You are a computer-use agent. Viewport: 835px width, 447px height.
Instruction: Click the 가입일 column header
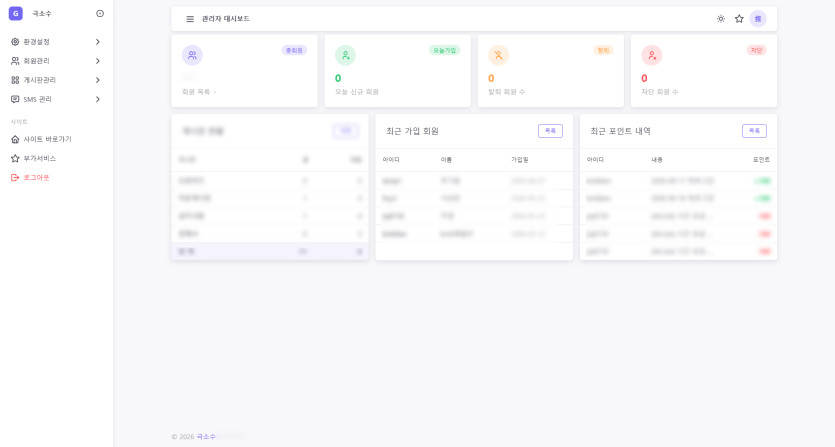click(x=520, y=160)
